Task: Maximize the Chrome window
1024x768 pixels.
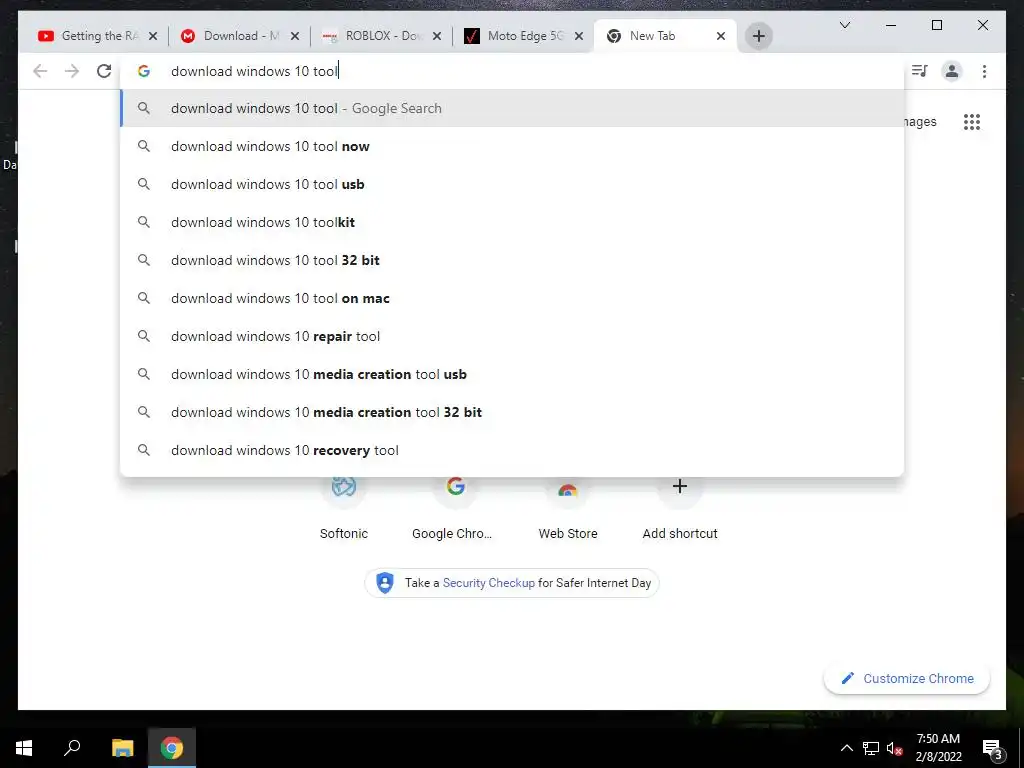Action: click(936, 25)
